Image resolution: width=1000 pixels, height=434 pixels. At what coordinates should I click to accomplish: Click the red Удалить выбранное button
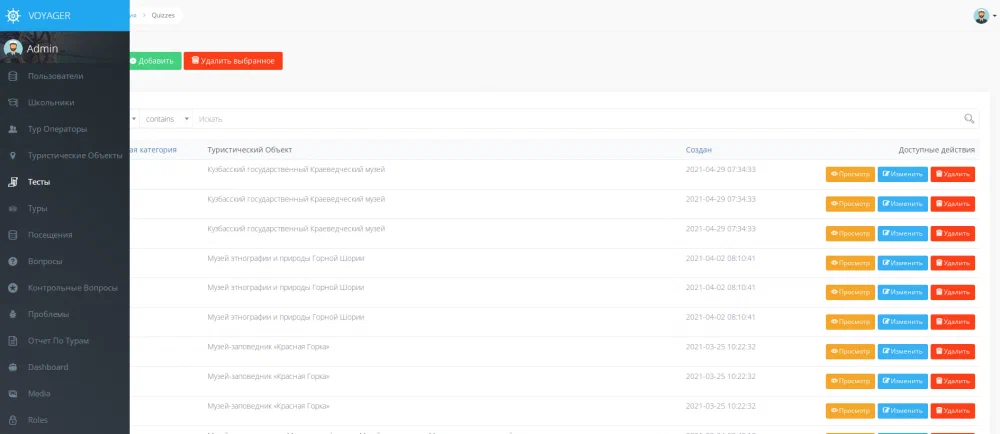click(233, 61)
